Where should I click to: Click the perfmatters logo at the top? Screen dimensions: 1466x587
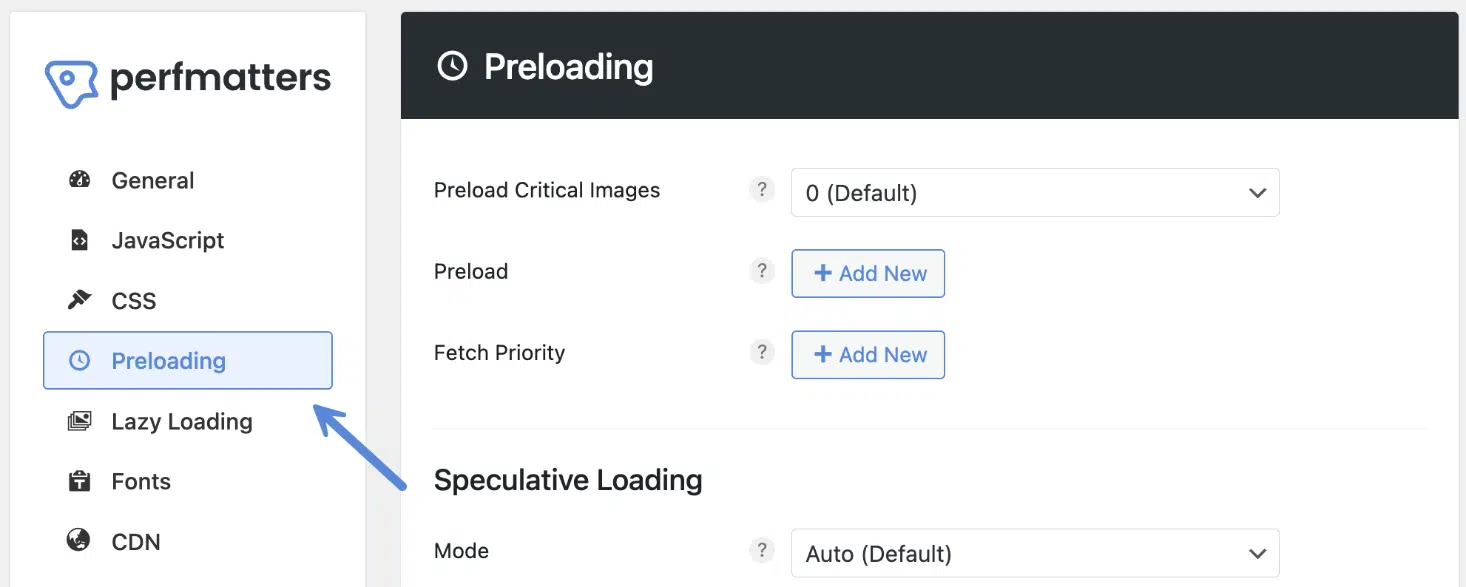187,78
